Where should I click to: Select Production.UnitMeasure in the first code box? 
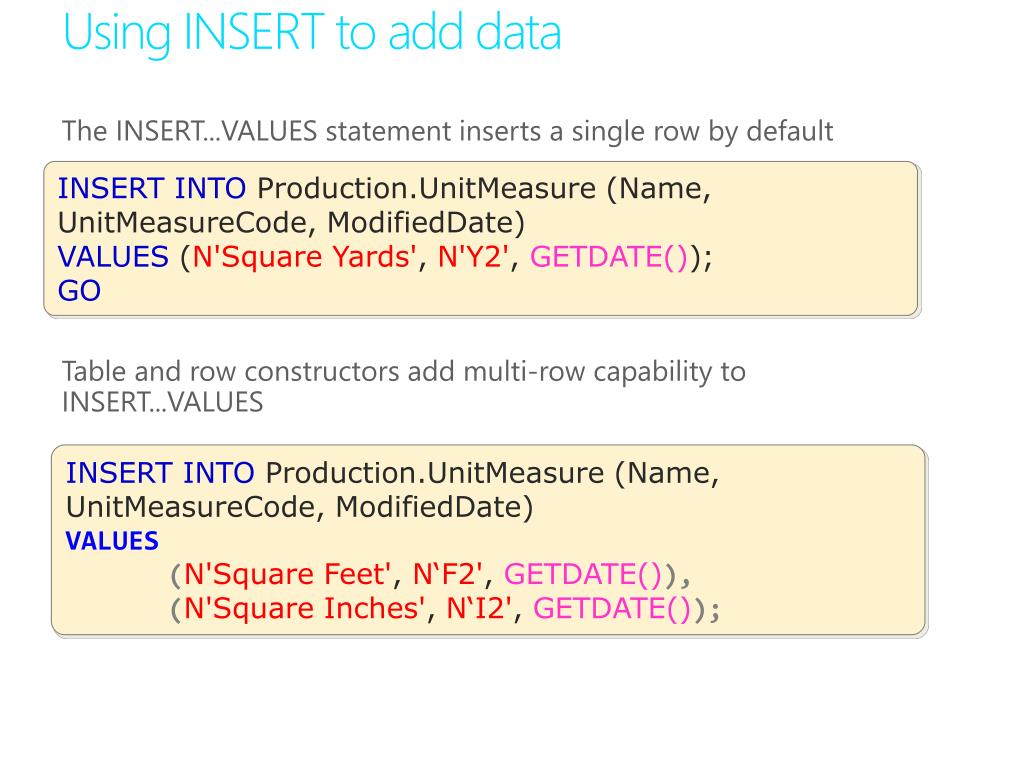427,188
